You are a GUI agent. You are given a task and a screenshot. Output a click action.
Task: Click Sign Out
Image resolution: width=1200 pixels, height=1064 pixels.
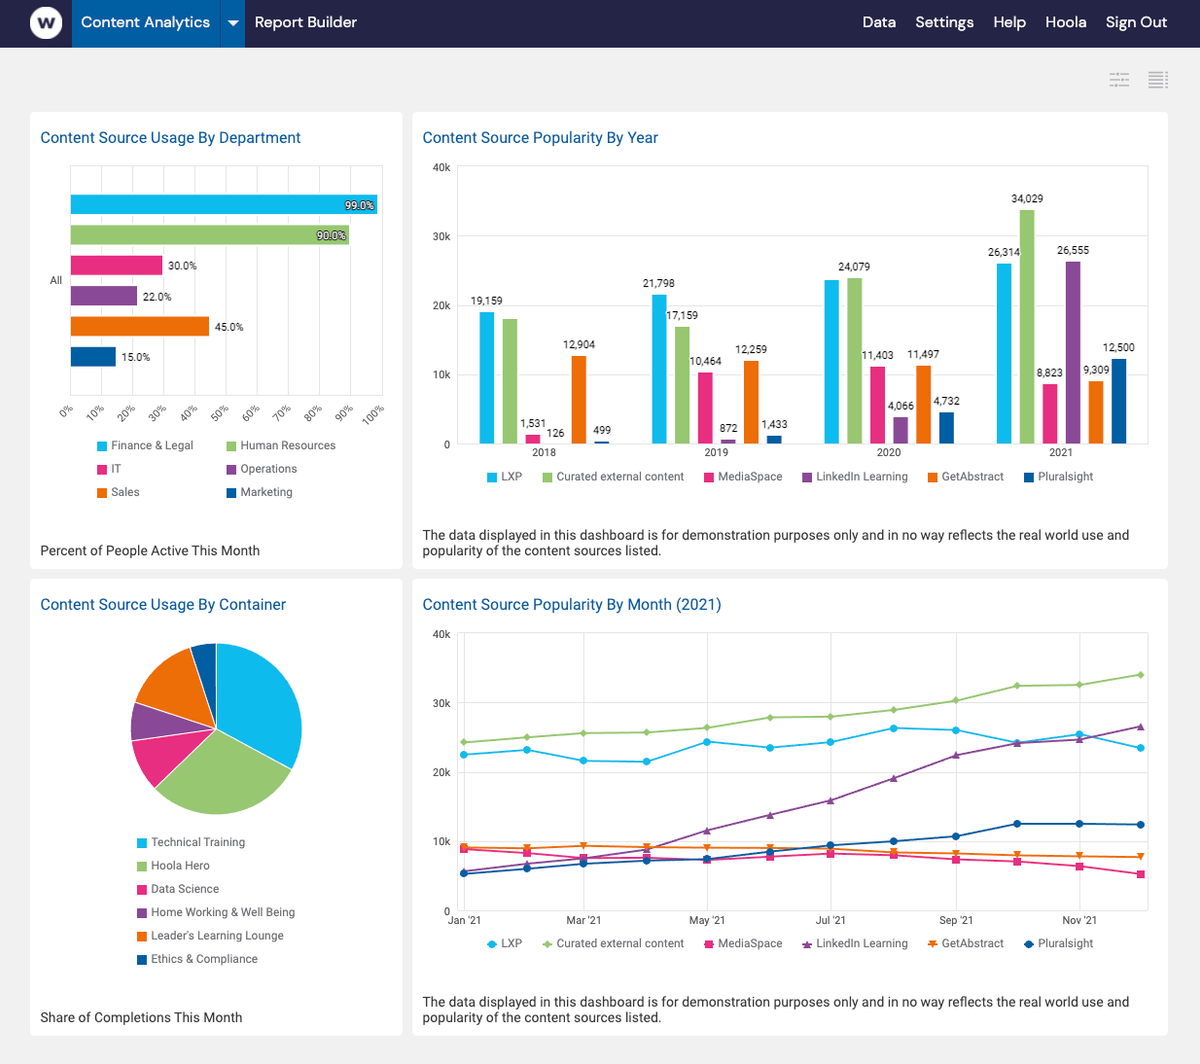(1136, 22)
